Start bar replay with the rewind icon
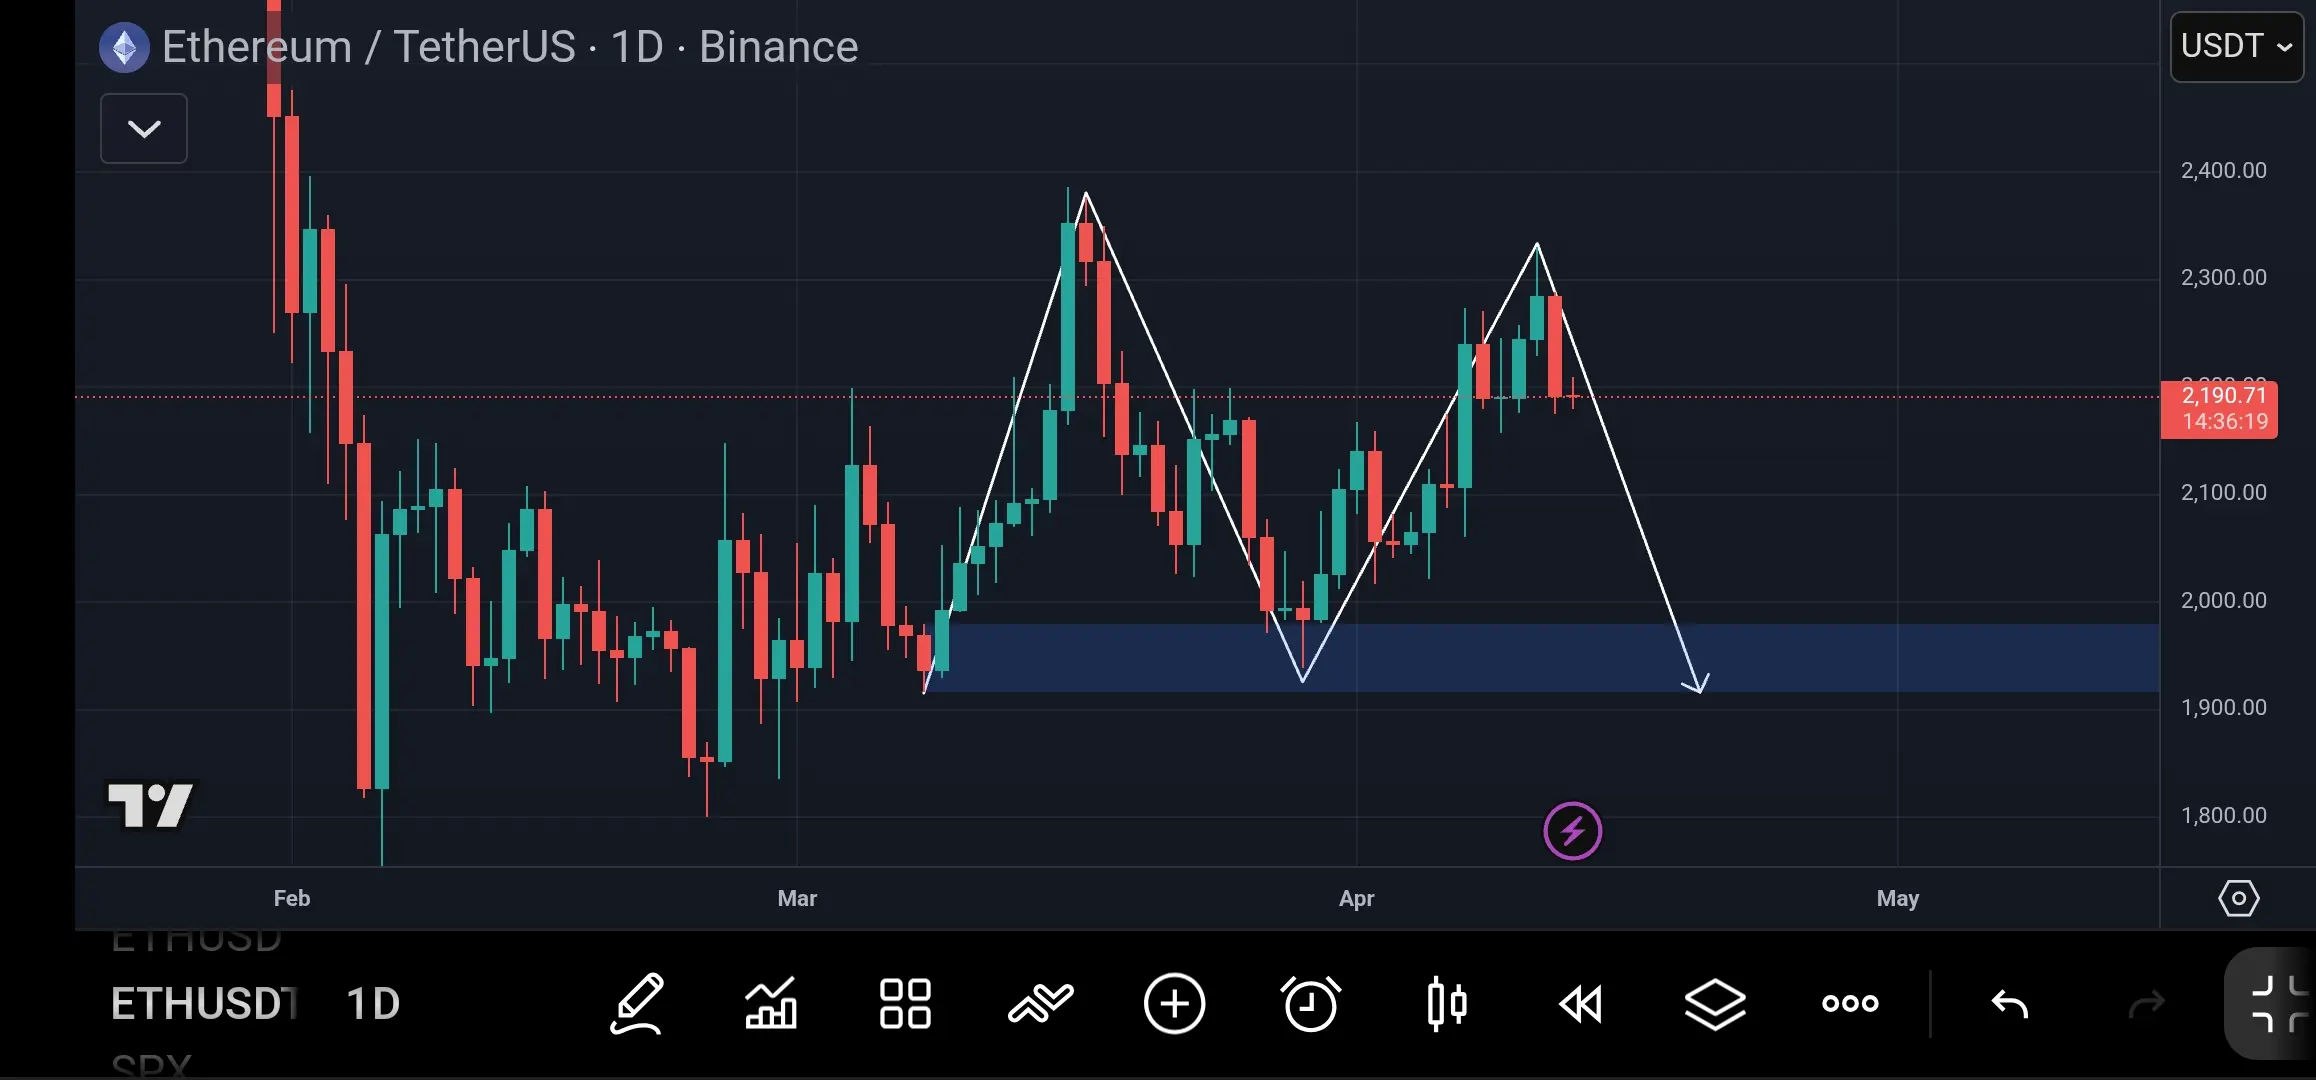 click(x=1581, y=1003)
